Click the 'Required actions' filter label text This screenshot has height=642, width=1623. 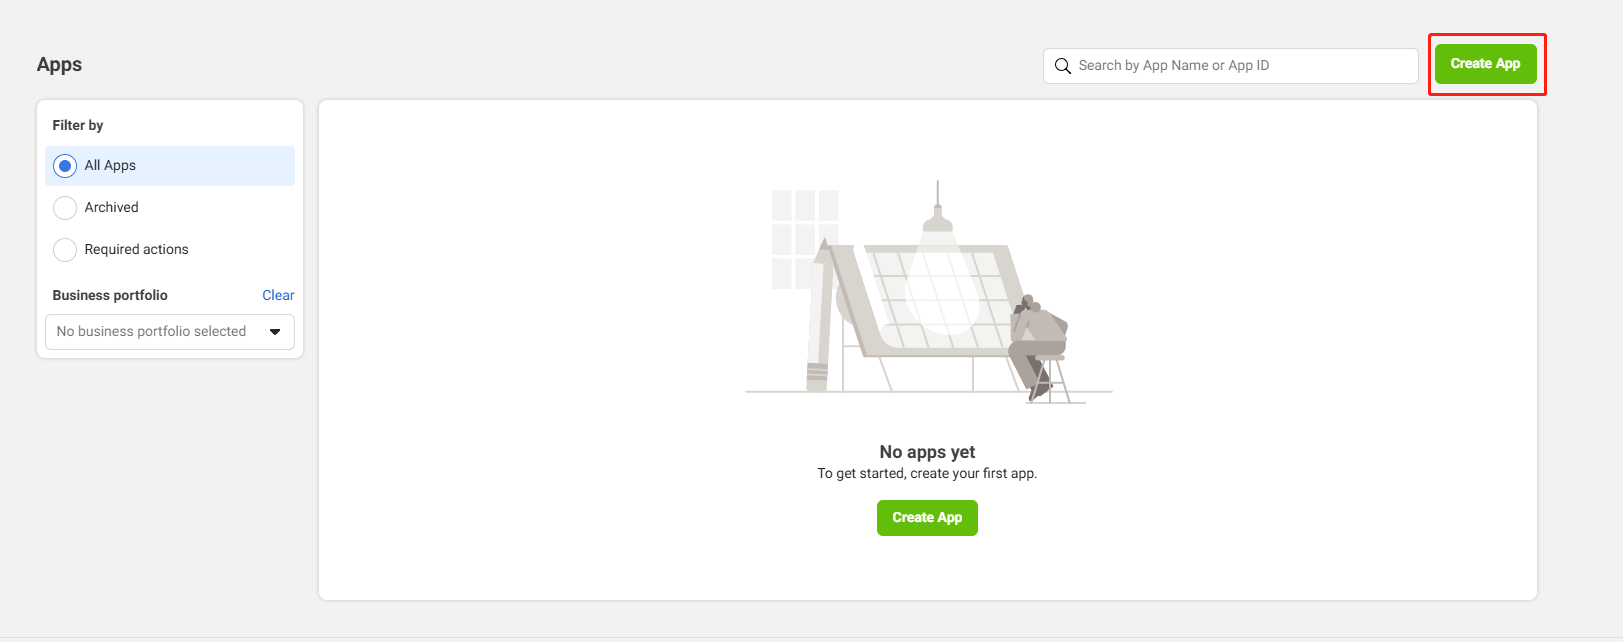click(136, 250)
